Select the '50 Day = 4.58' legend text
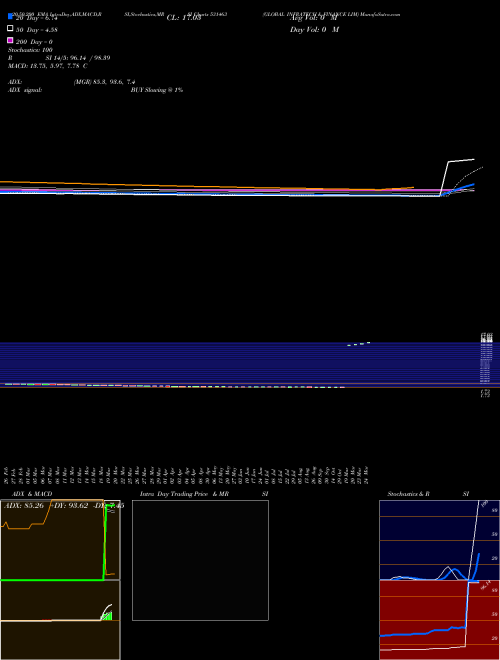 pyautogui.click(x=37, y=30)
